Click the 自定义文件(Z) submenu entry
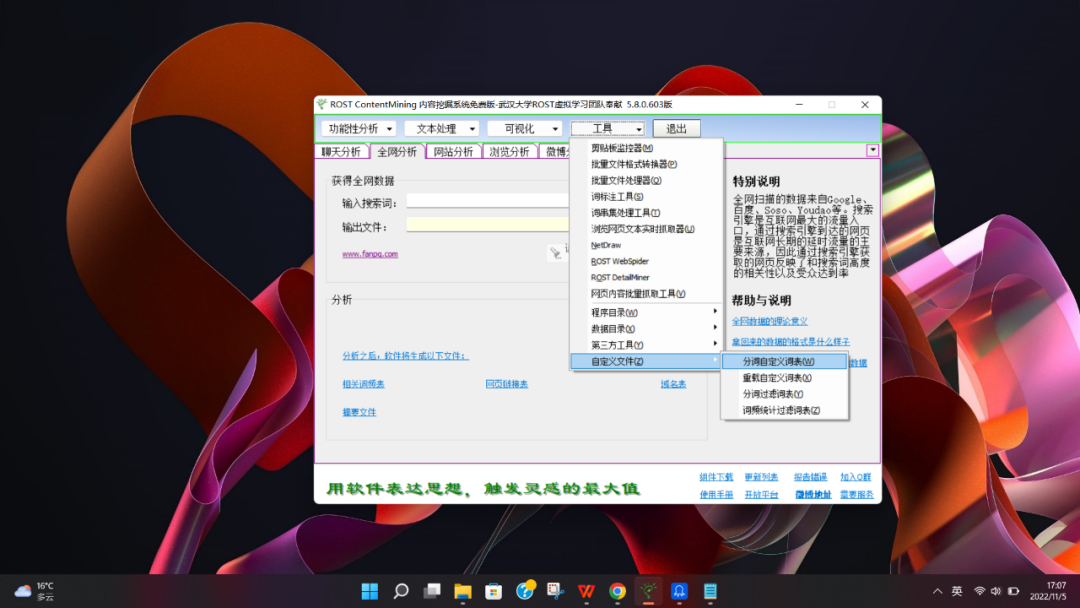Screen dimensions: 1080x608 pyautogui.click(x=646, y=361)
